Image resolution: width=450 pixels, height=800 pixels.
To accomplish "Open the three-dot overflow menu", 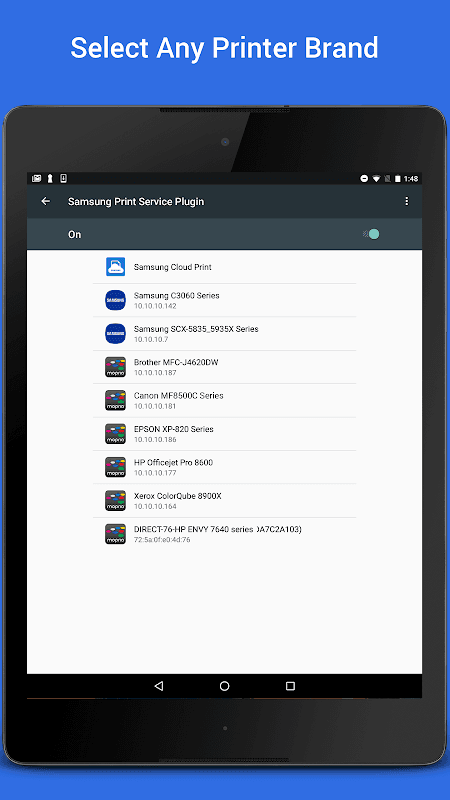I will point(407,201).
